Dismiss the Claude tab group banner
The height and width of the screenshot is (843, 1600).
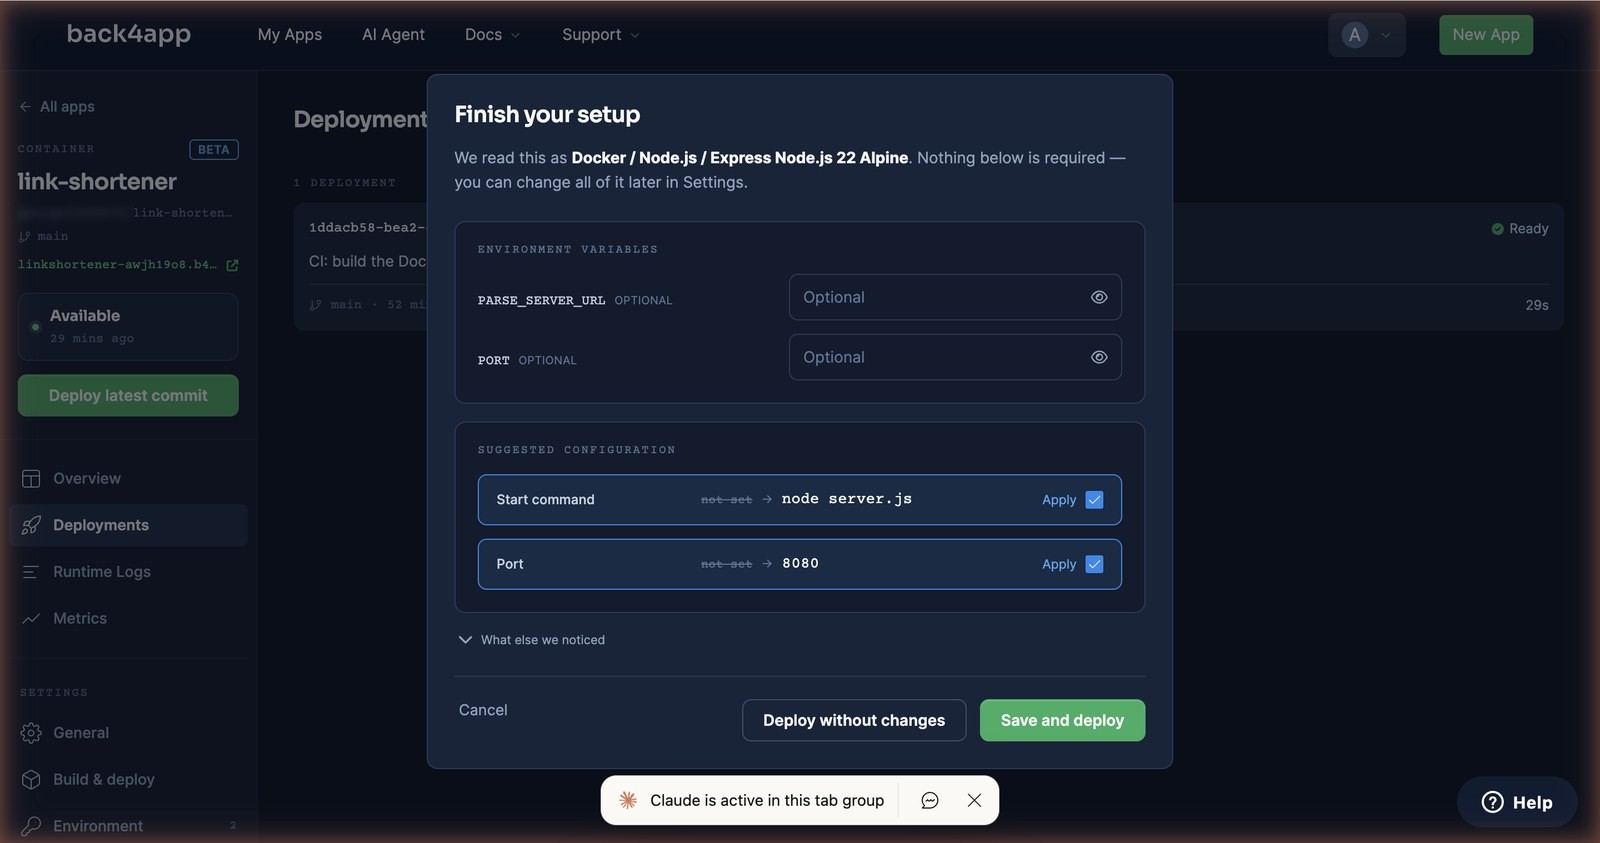click(x=974, y=800)
